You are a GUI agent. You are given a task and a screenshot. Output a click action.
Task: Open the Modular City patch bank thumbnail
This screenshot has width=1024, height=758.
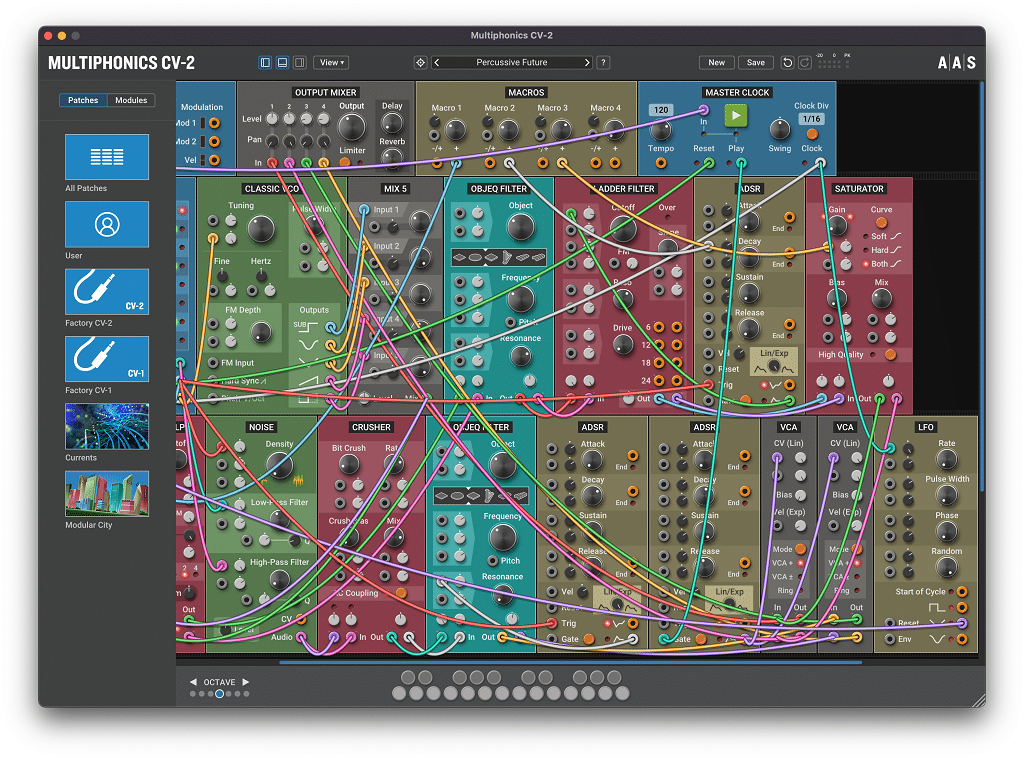(x=107, y=494)
